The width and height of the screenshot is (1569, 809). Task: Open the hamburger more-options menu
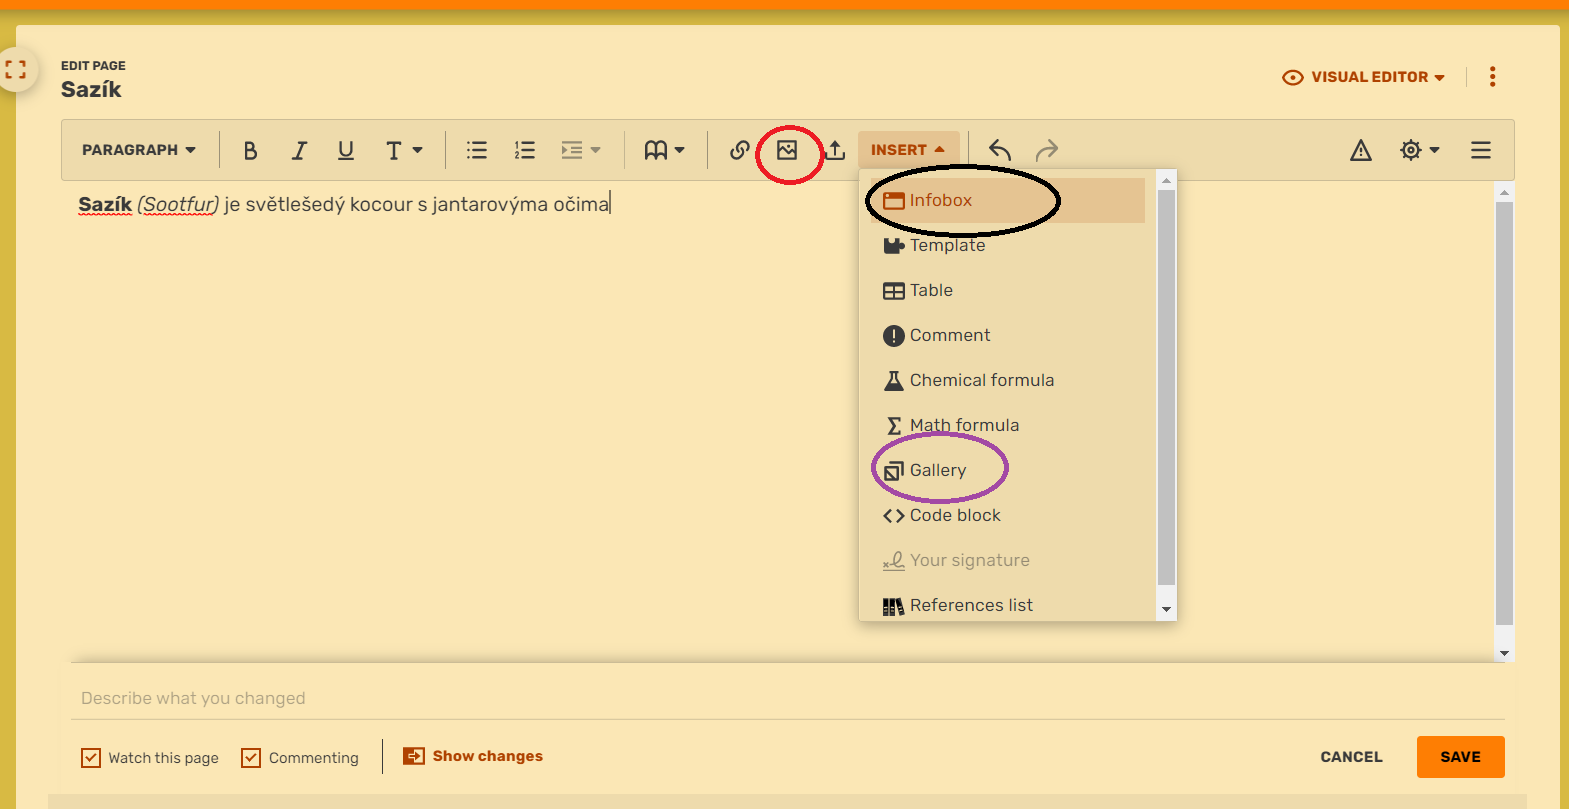(1481, 150)
